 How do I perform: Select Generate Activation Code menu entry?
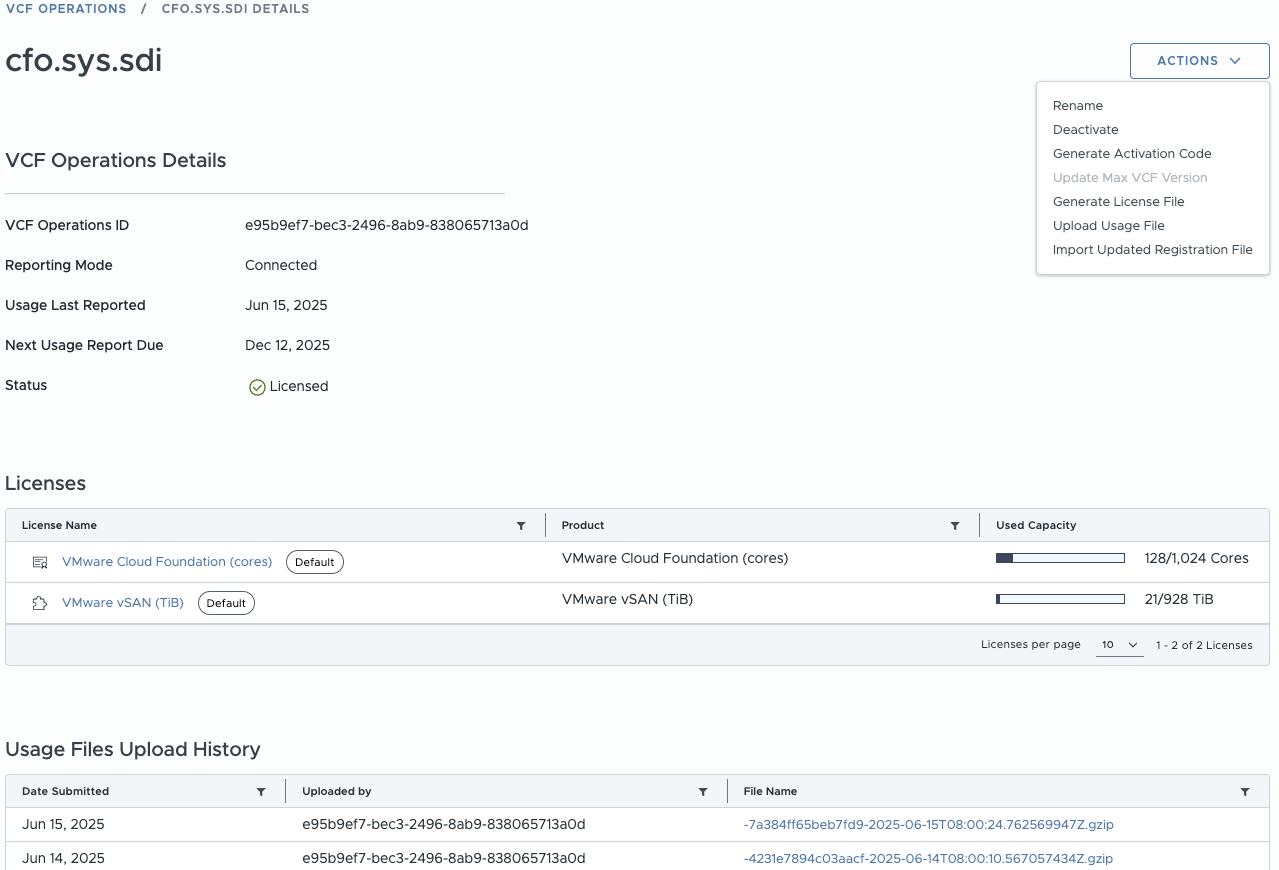1132,154
